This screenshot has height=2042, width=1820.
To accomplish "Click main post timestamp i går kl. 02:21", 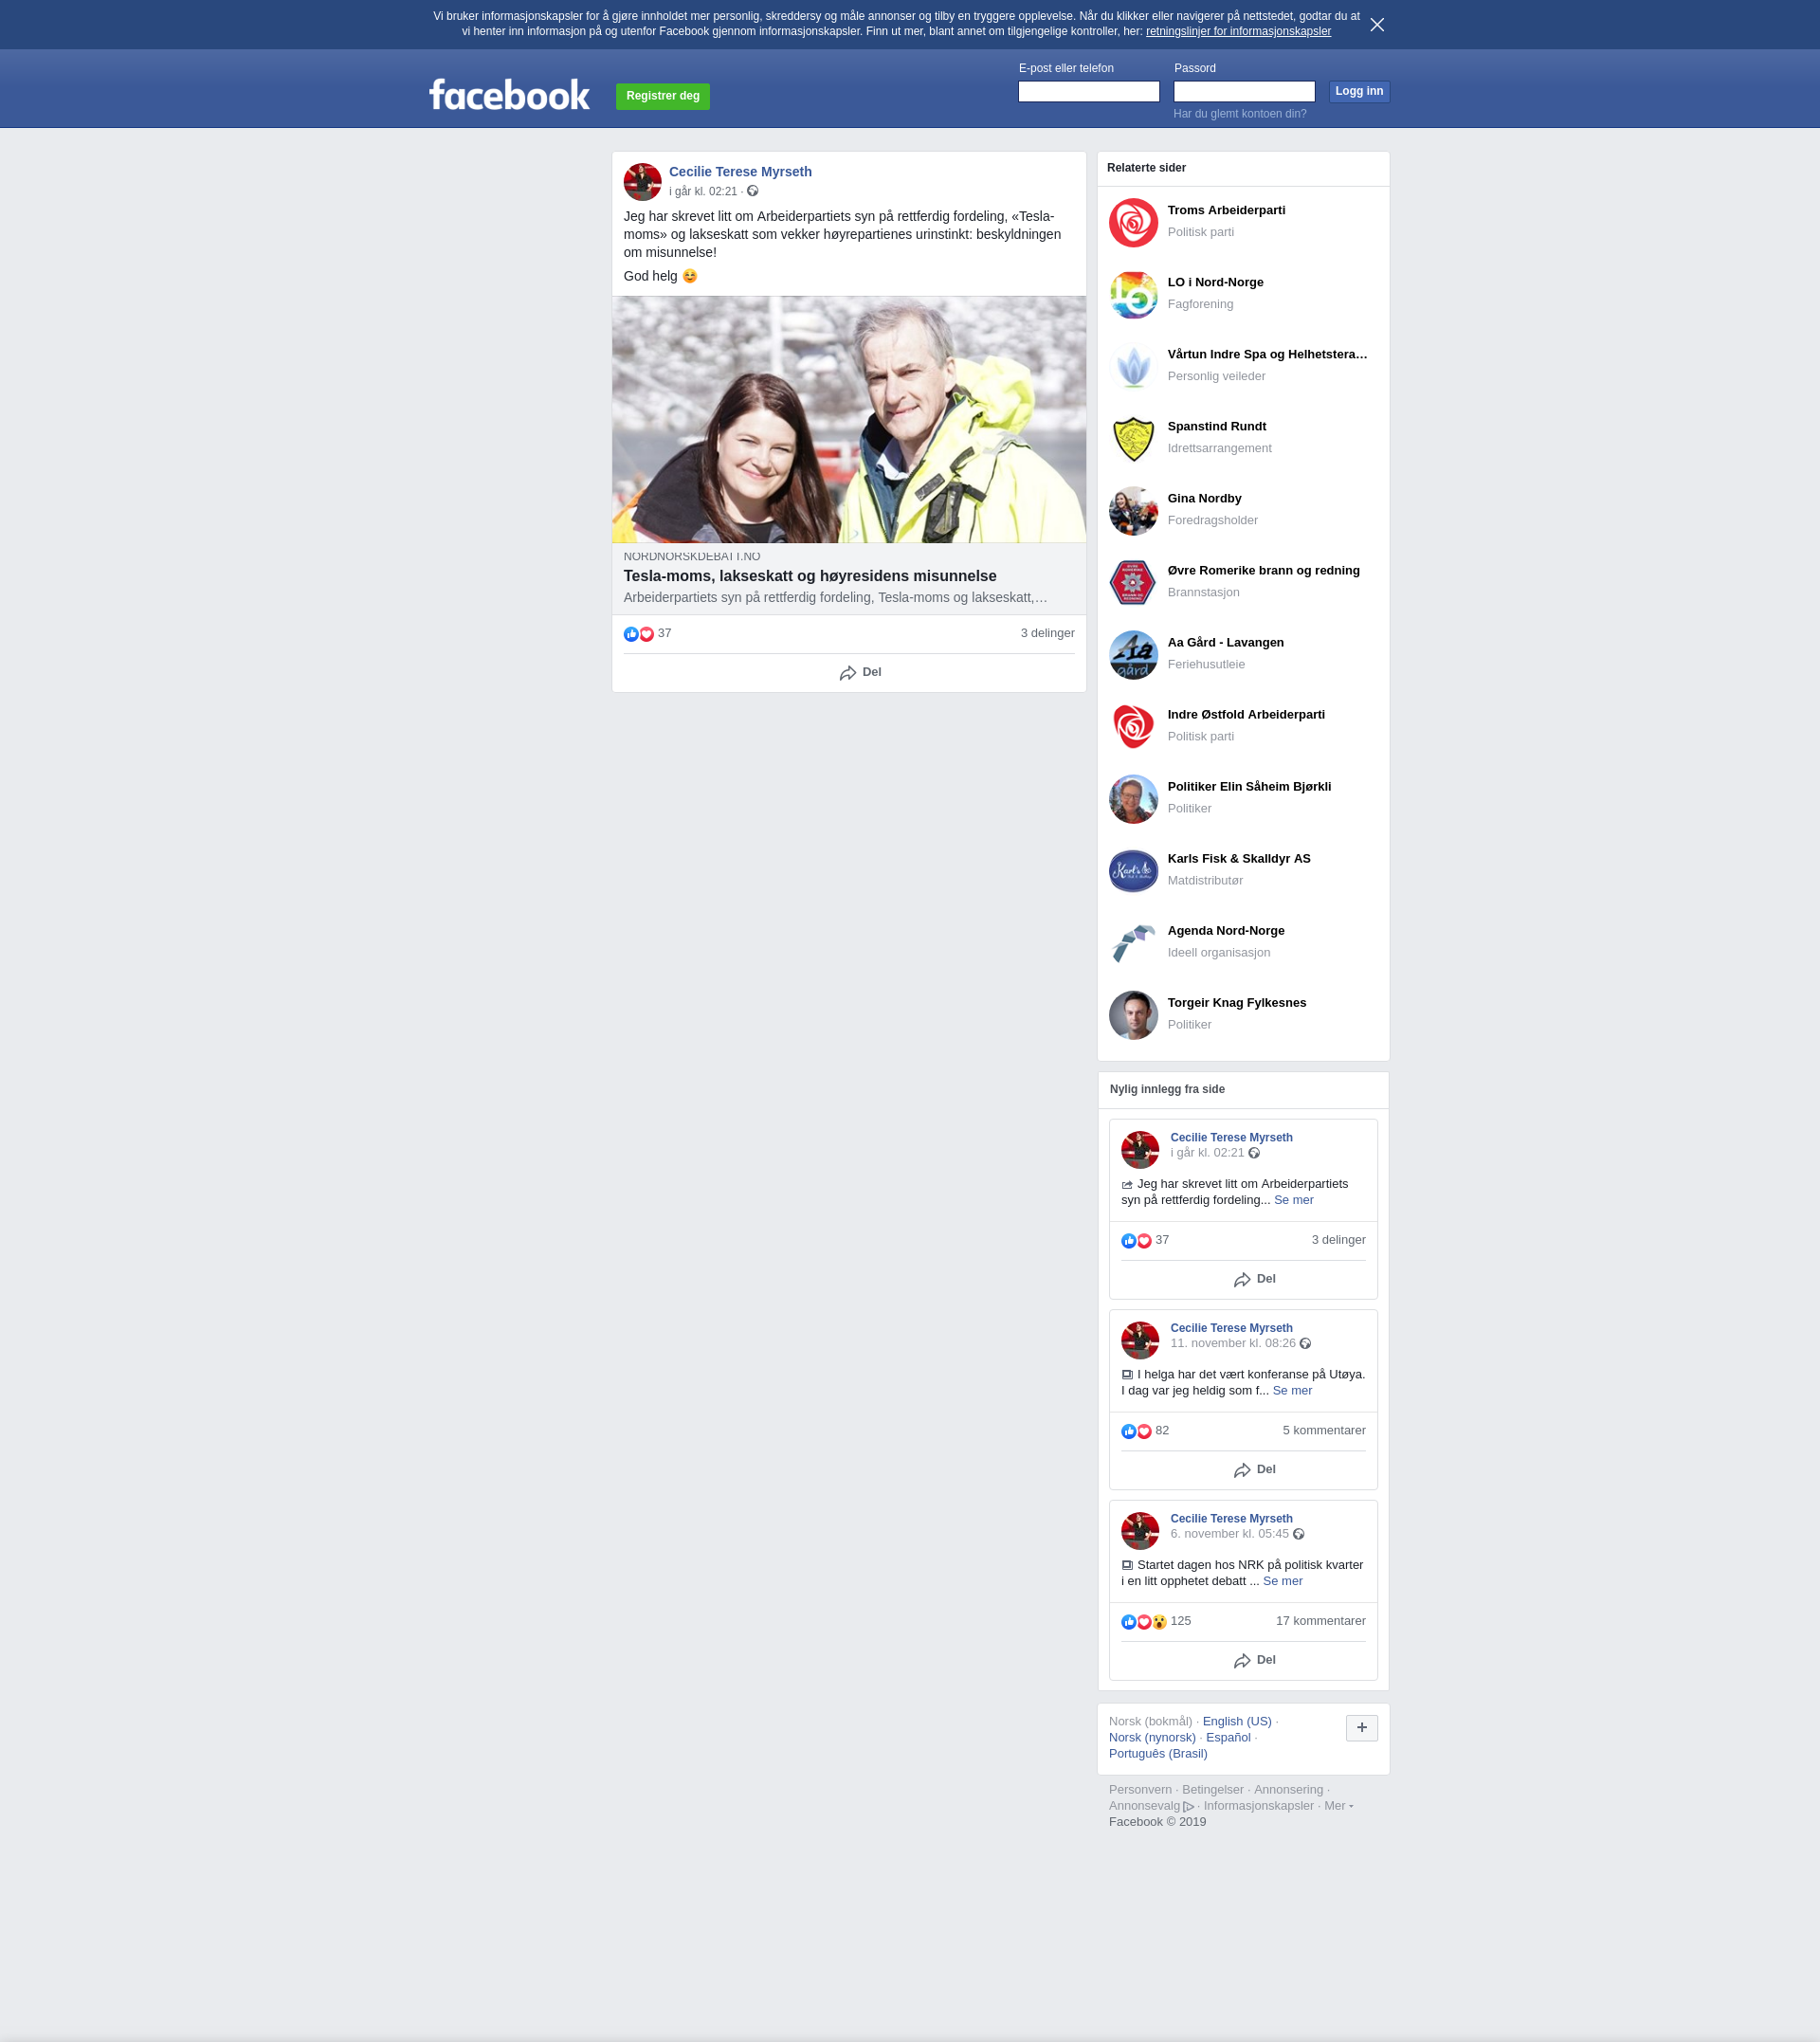I will point(703,191).
